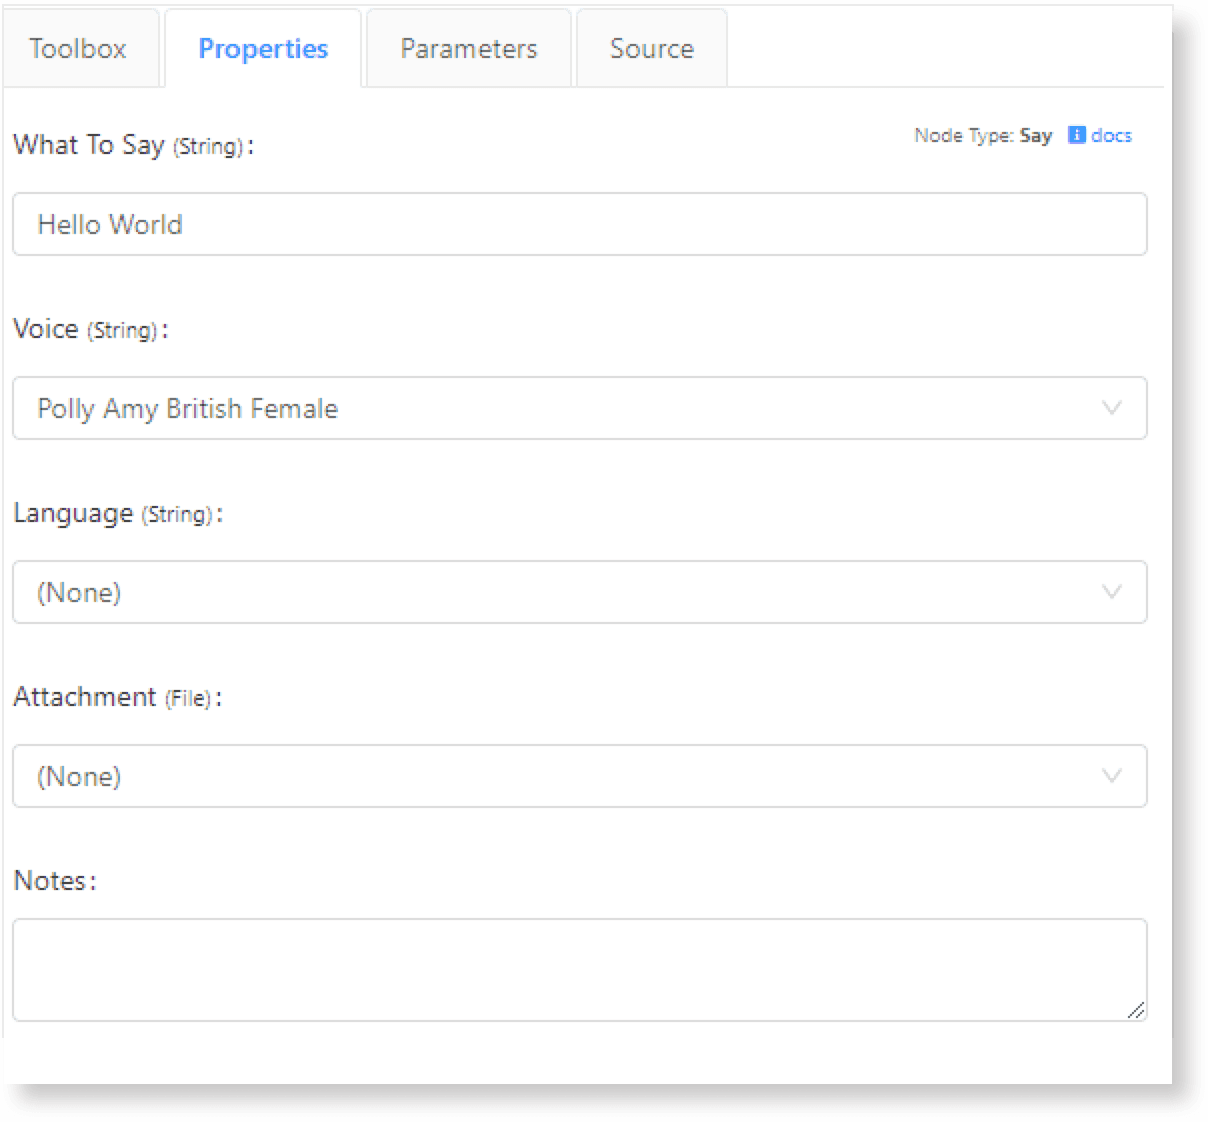Open the Source tab
This screenshot has height=1122, width=1208.
point(652,49)
